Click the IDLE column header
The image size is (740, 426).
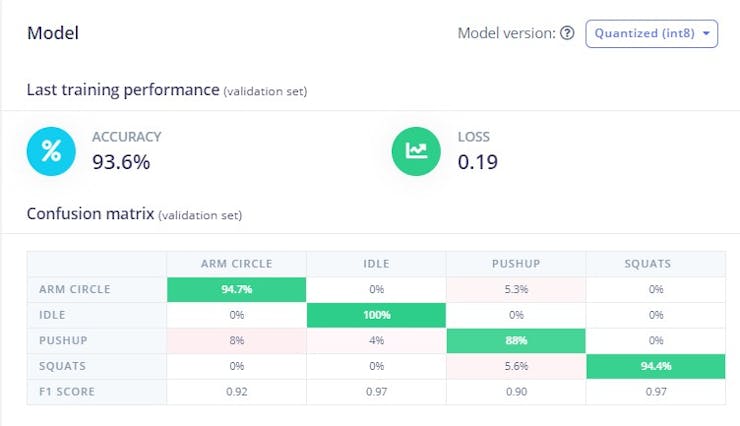376,264
